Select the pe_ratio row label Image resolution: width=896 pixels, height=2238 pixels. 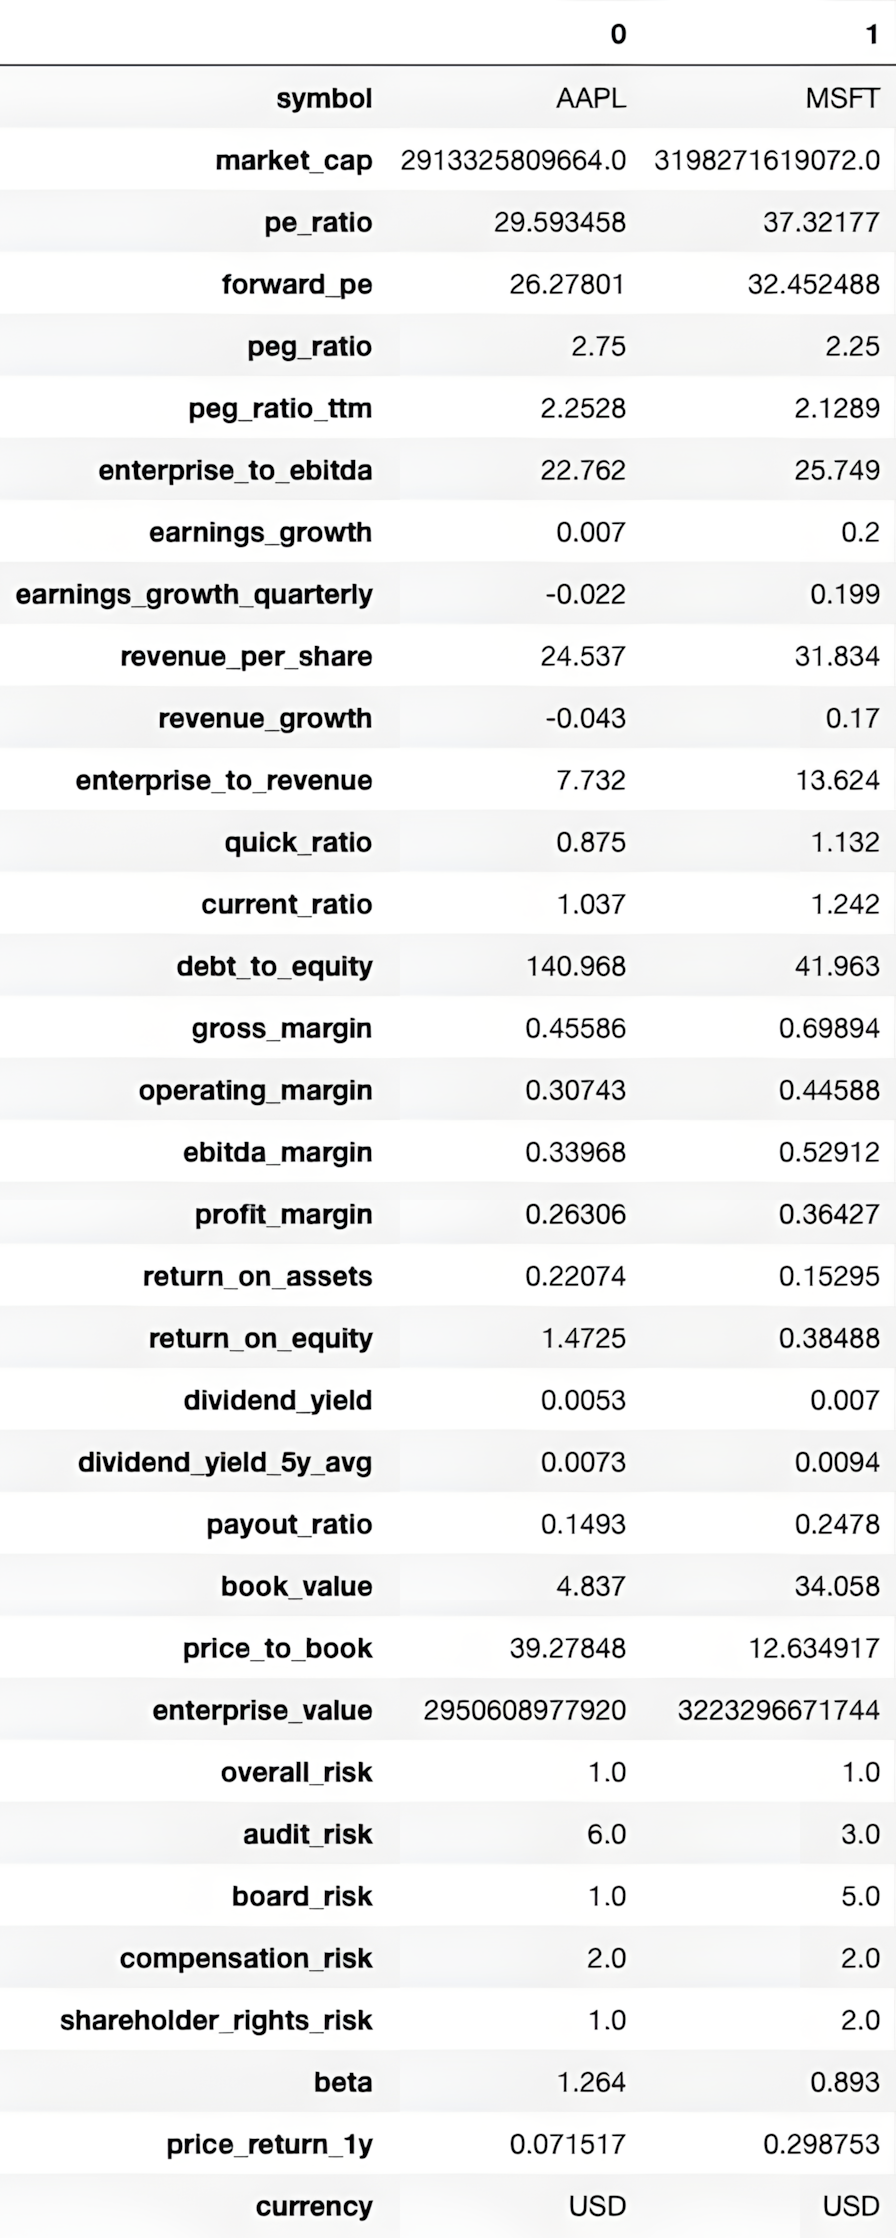click(x=318, y=223)
